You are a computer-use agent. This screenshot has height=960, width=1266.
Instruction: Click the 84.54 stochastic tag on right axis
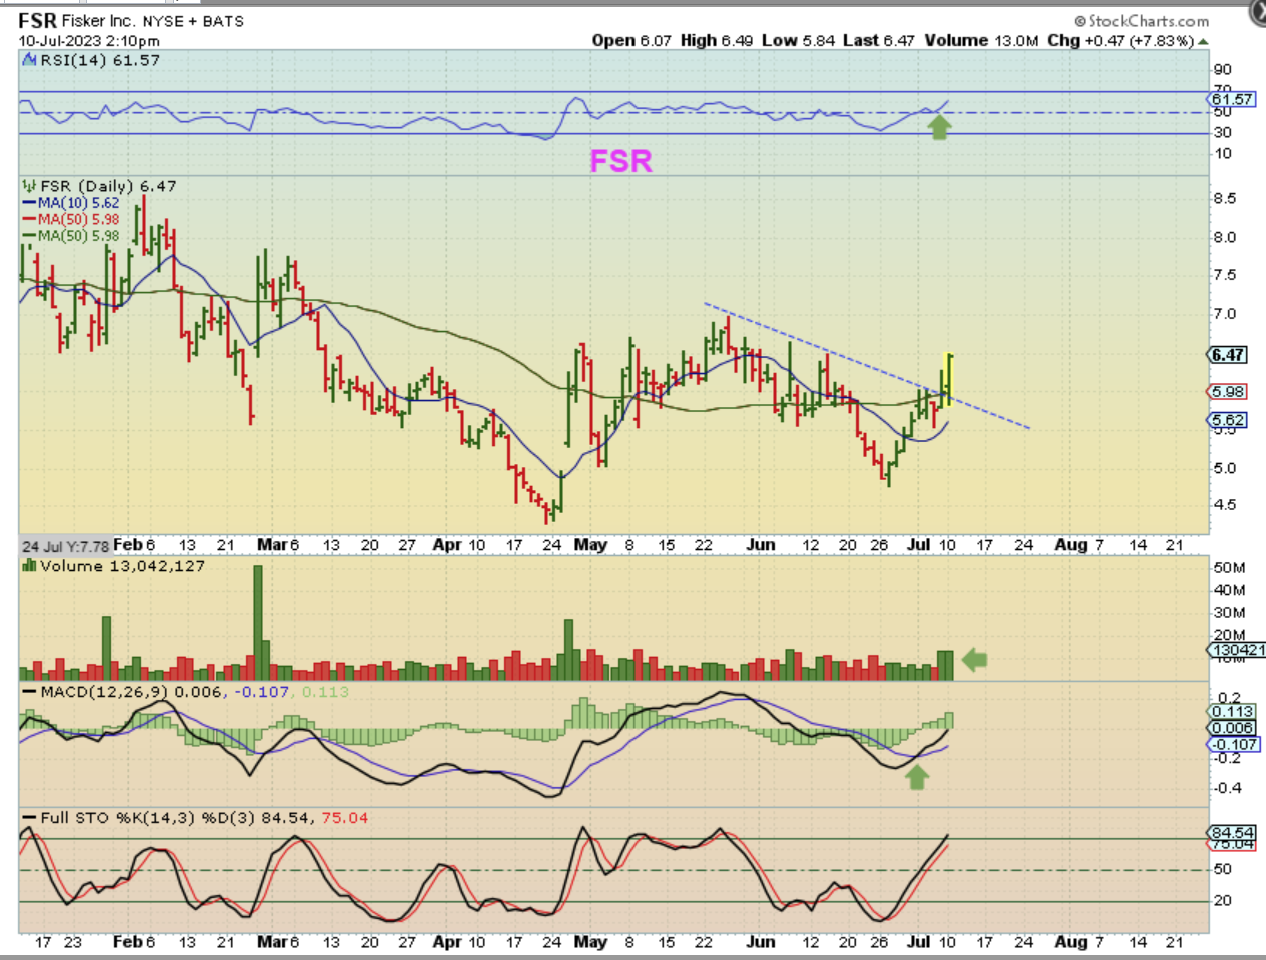point(1232,832)
